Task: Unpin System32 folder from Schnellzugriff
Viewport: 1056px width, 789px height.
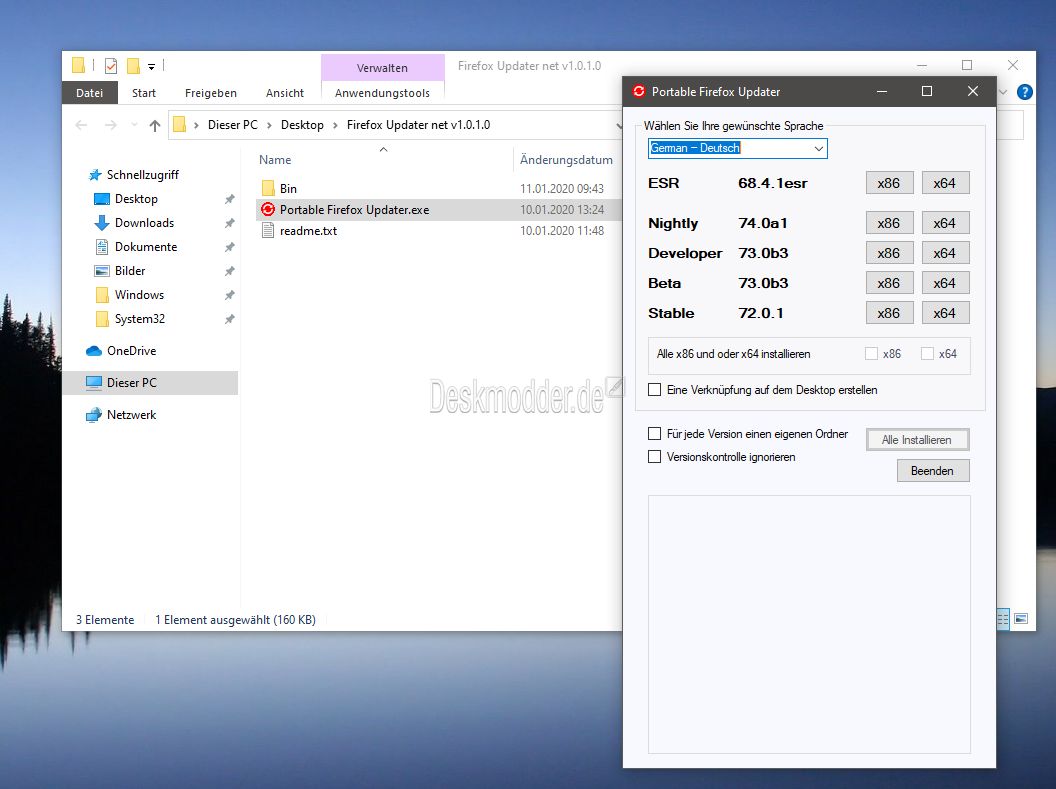Action: click(230, 319)
